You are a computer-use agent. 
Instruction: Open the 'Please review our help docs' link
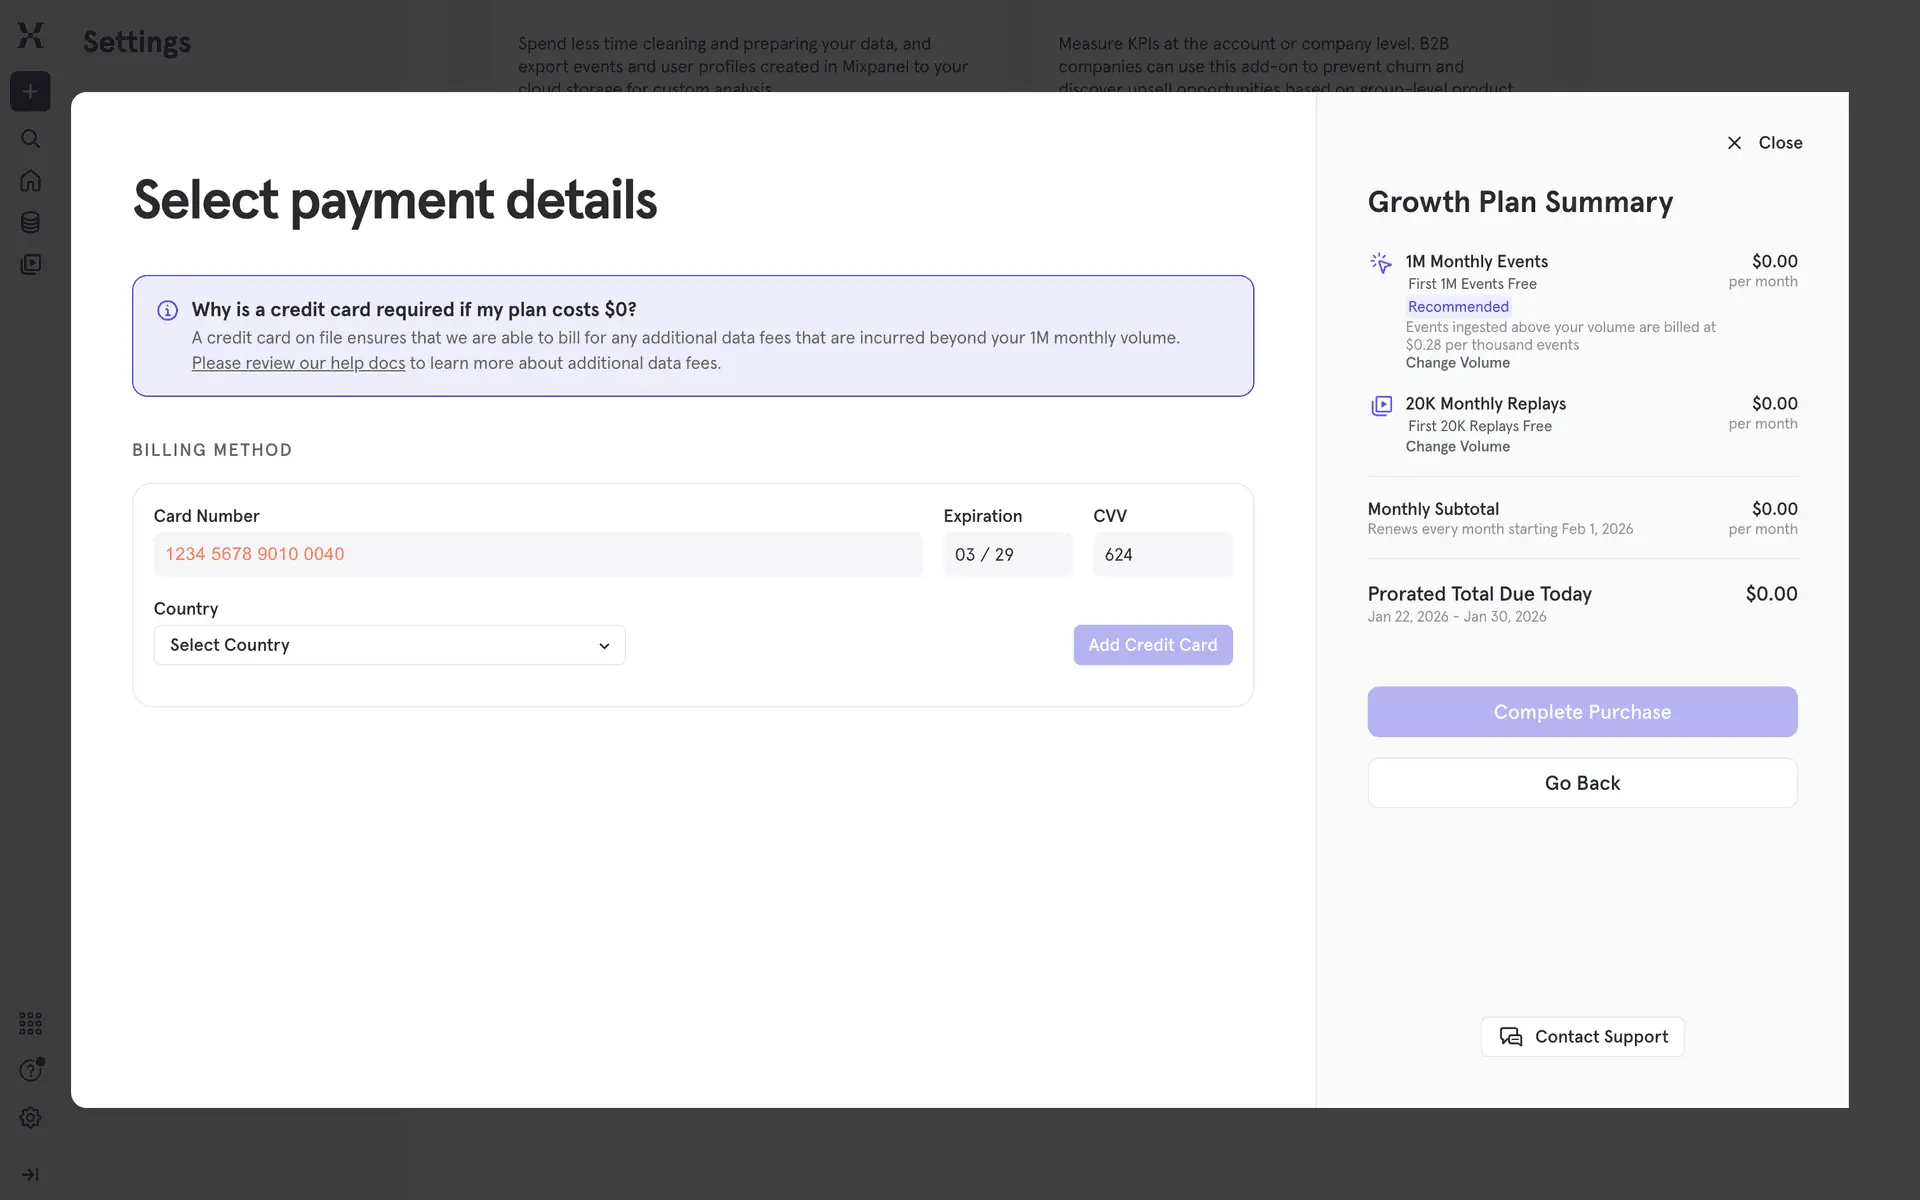[298, 363]
